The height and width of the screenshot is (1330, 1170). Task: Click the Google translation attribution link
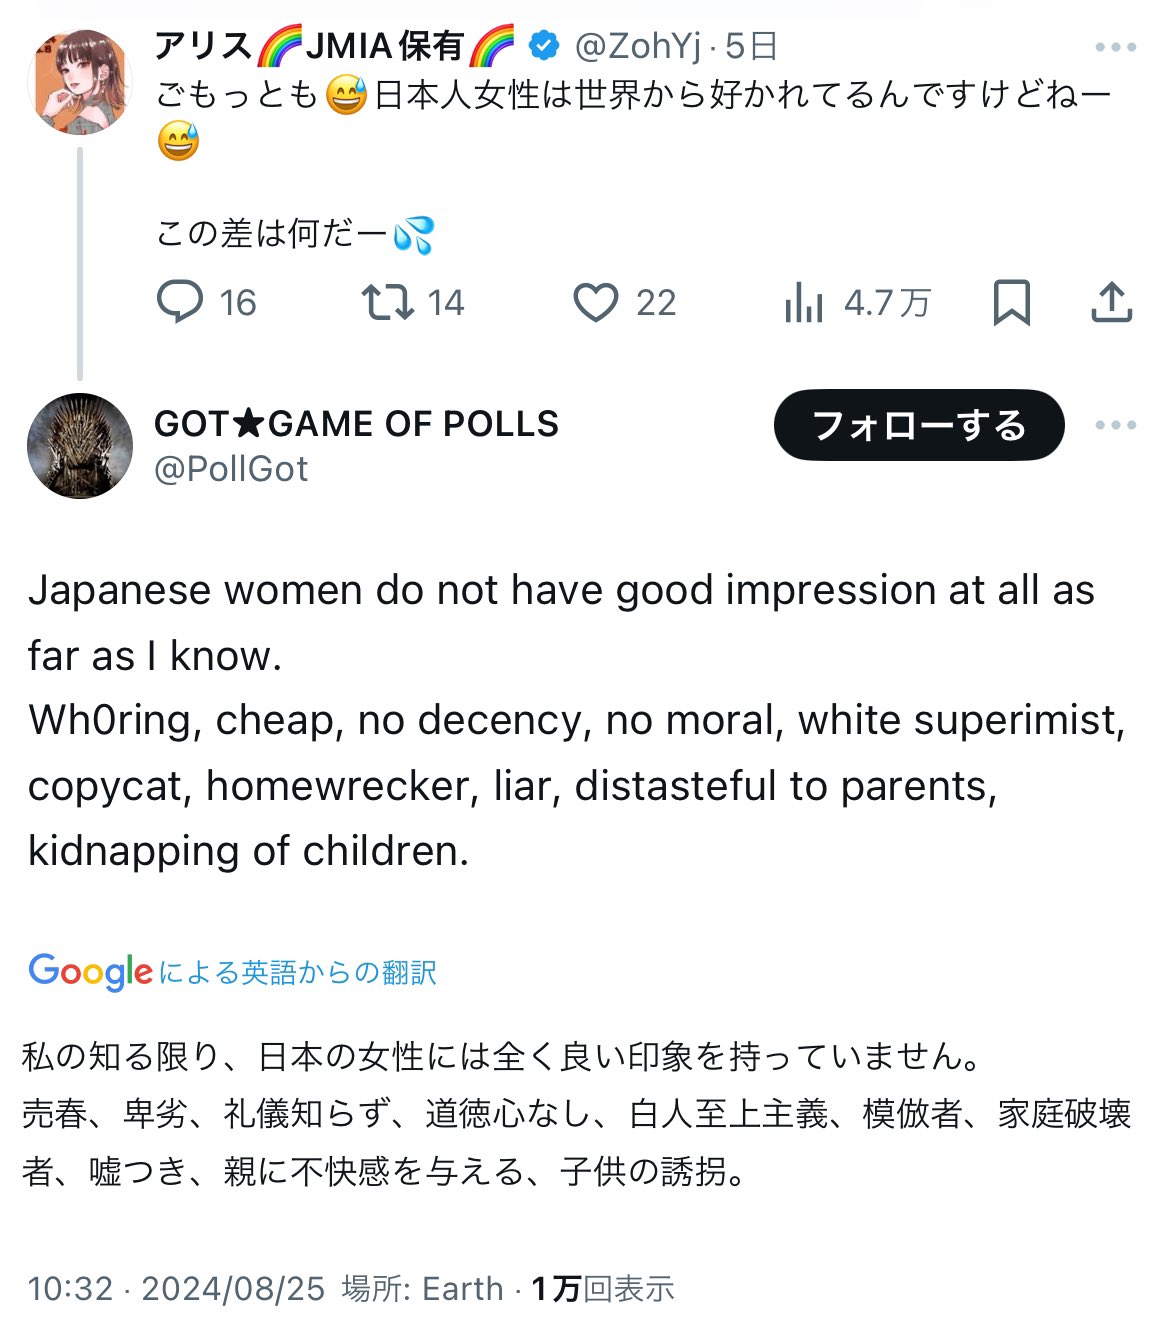click(232, 972)
